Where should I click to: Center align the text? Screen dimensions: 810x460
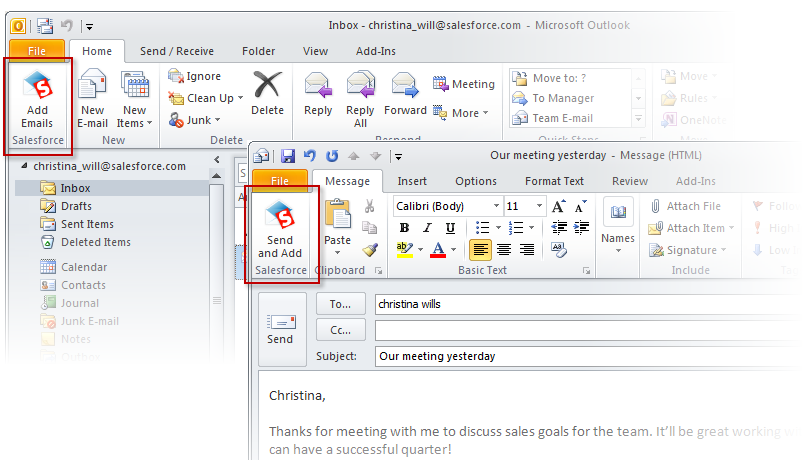(x=504, y=250)
